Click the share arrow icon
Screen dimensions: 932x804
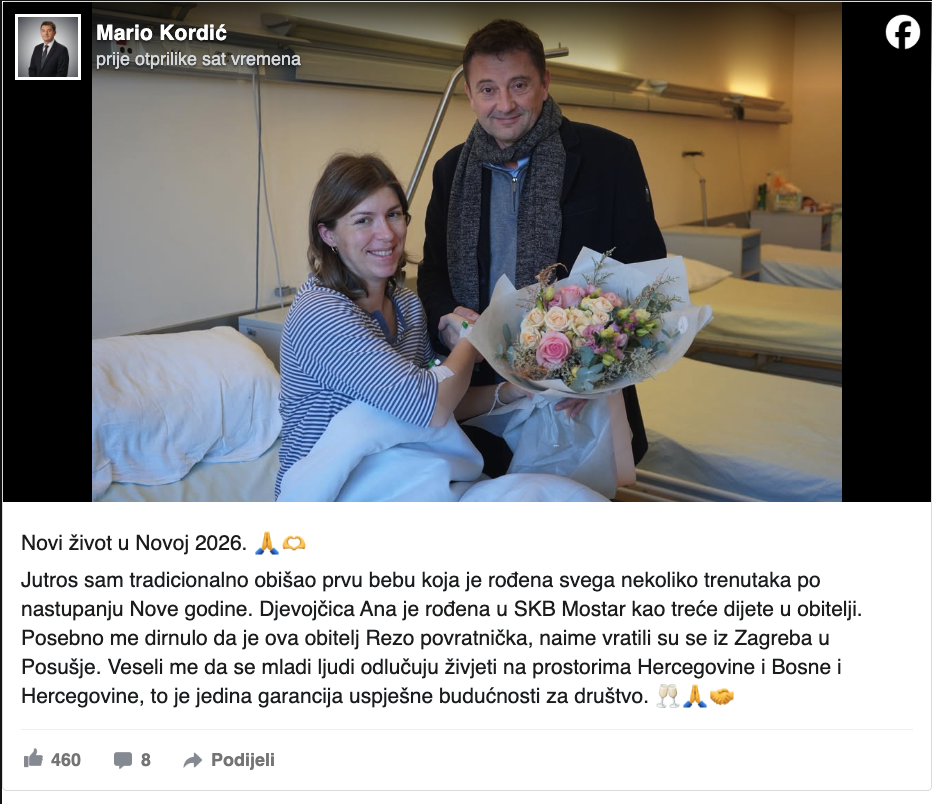coord(193,760)
